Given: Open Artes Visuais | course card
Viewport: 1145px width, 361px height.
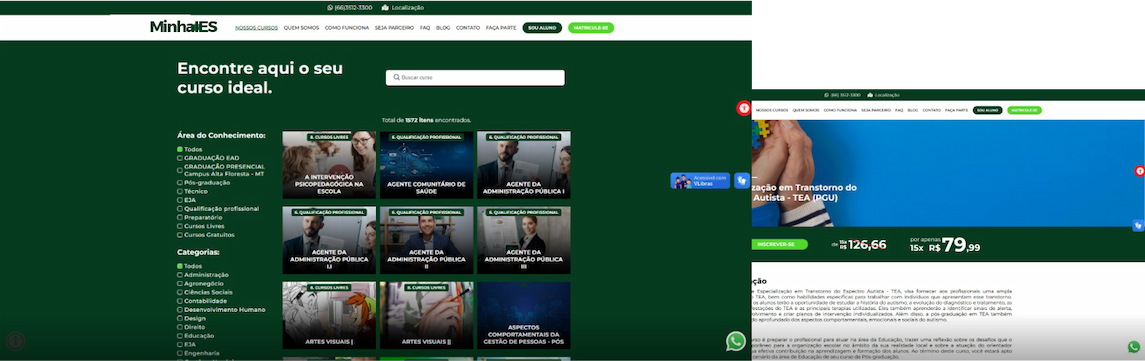Looking at the screenshot, I should (329, 316).
